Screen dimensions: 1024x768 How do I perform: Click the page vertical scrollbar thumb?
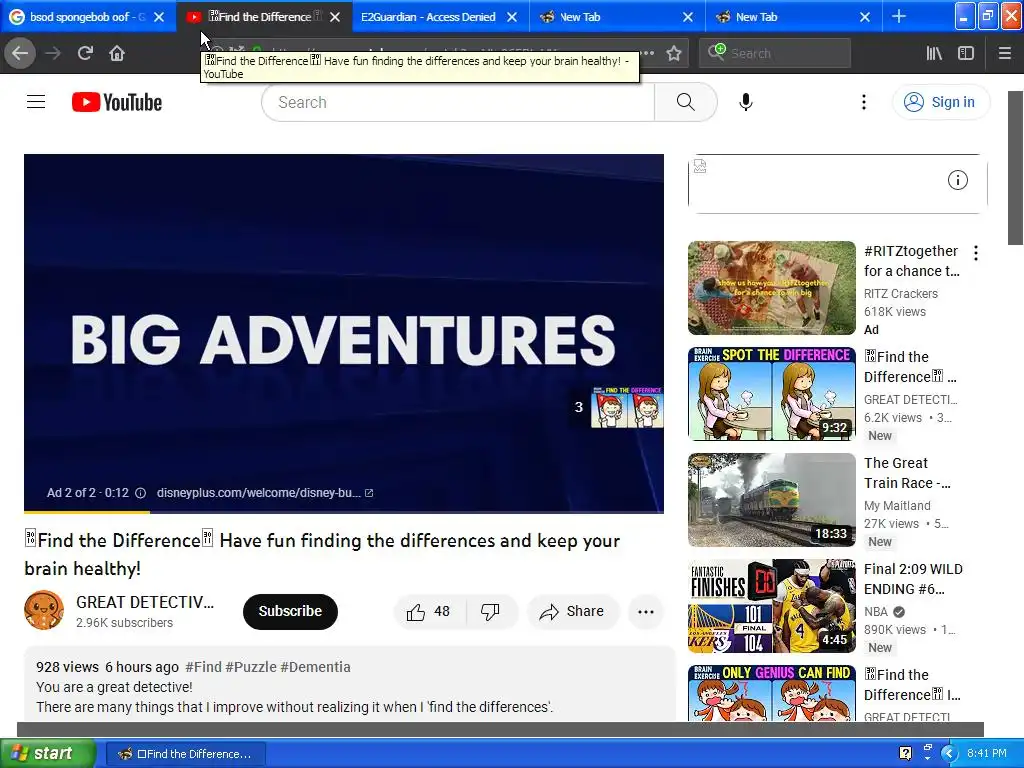tap(1015, 168)
